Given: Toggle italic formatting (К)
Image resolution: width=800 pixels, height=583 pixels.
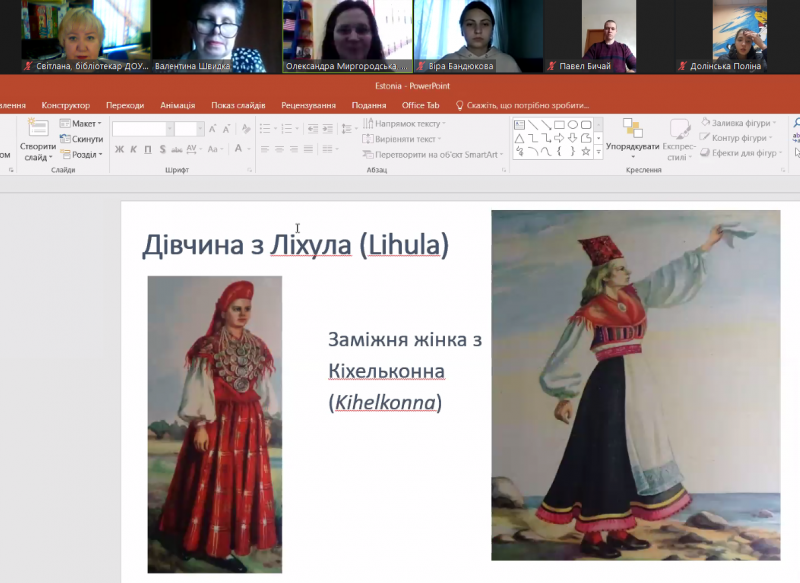Looking at the screenshot, I should pos(134,149).
